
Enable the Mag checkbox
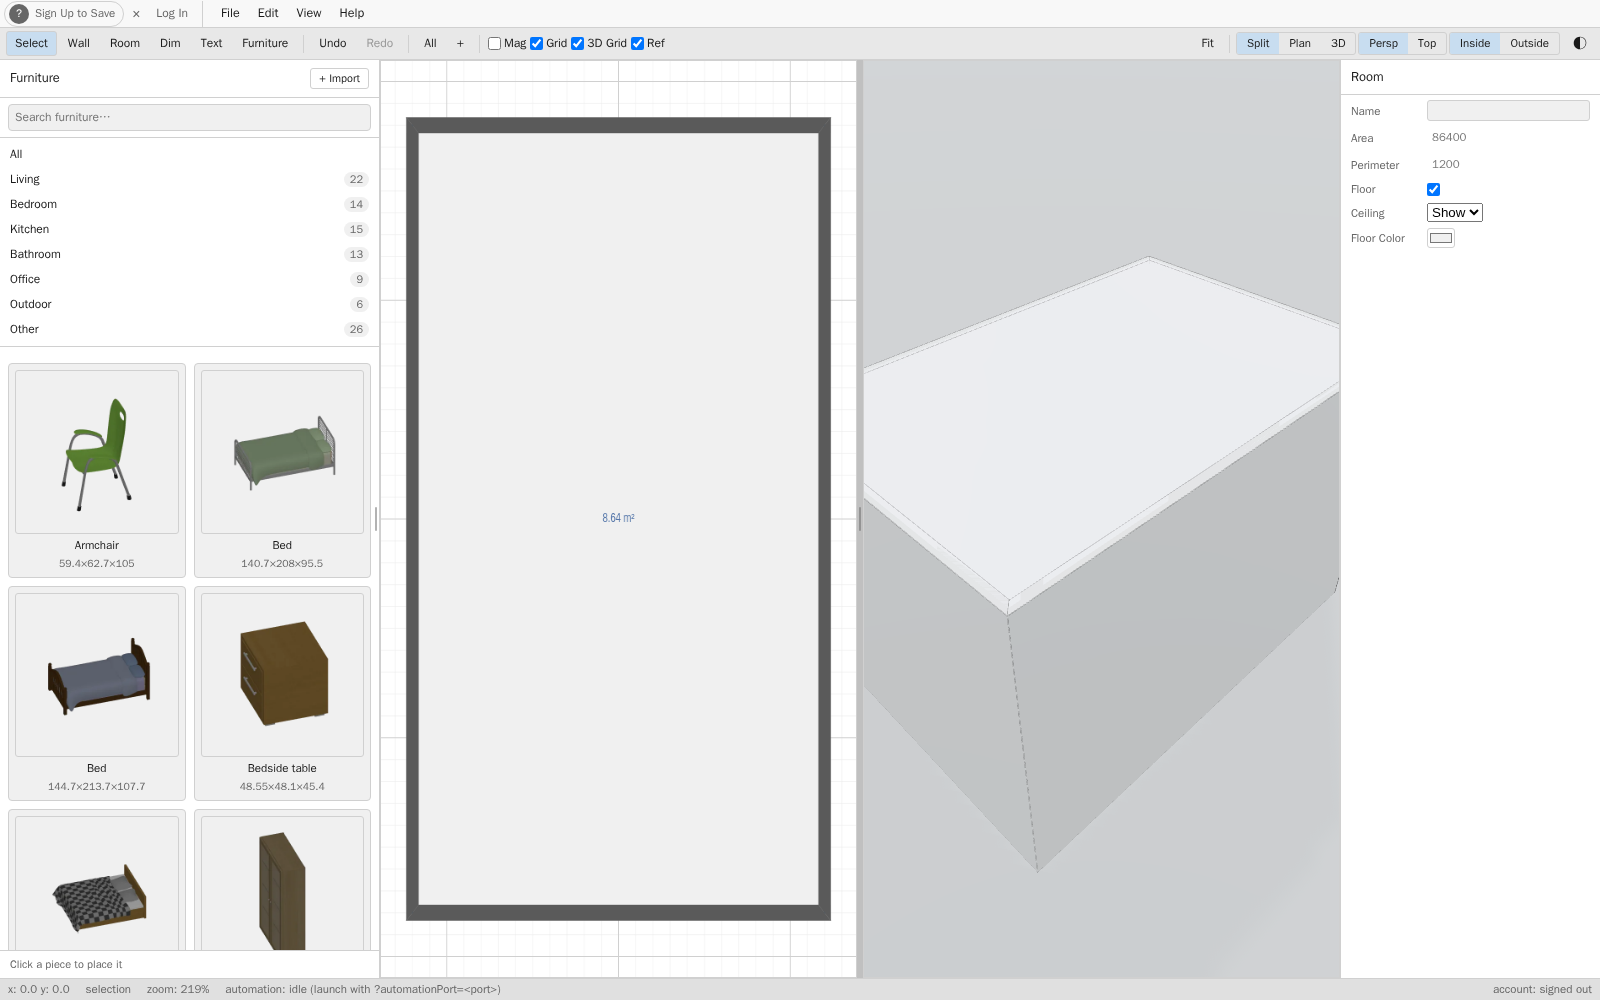(x=494, y=43)
